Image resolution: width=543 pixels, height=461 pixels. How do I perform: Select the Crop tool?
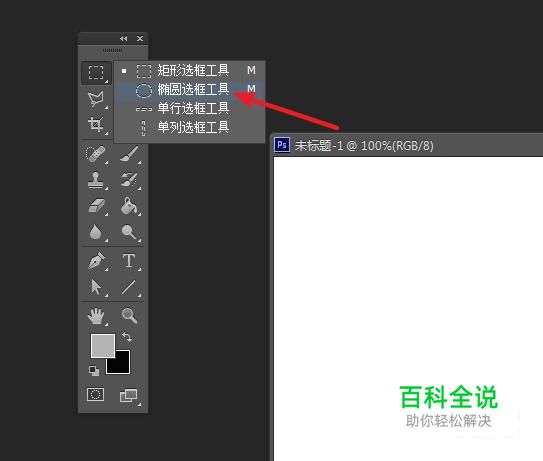[96, 125]
